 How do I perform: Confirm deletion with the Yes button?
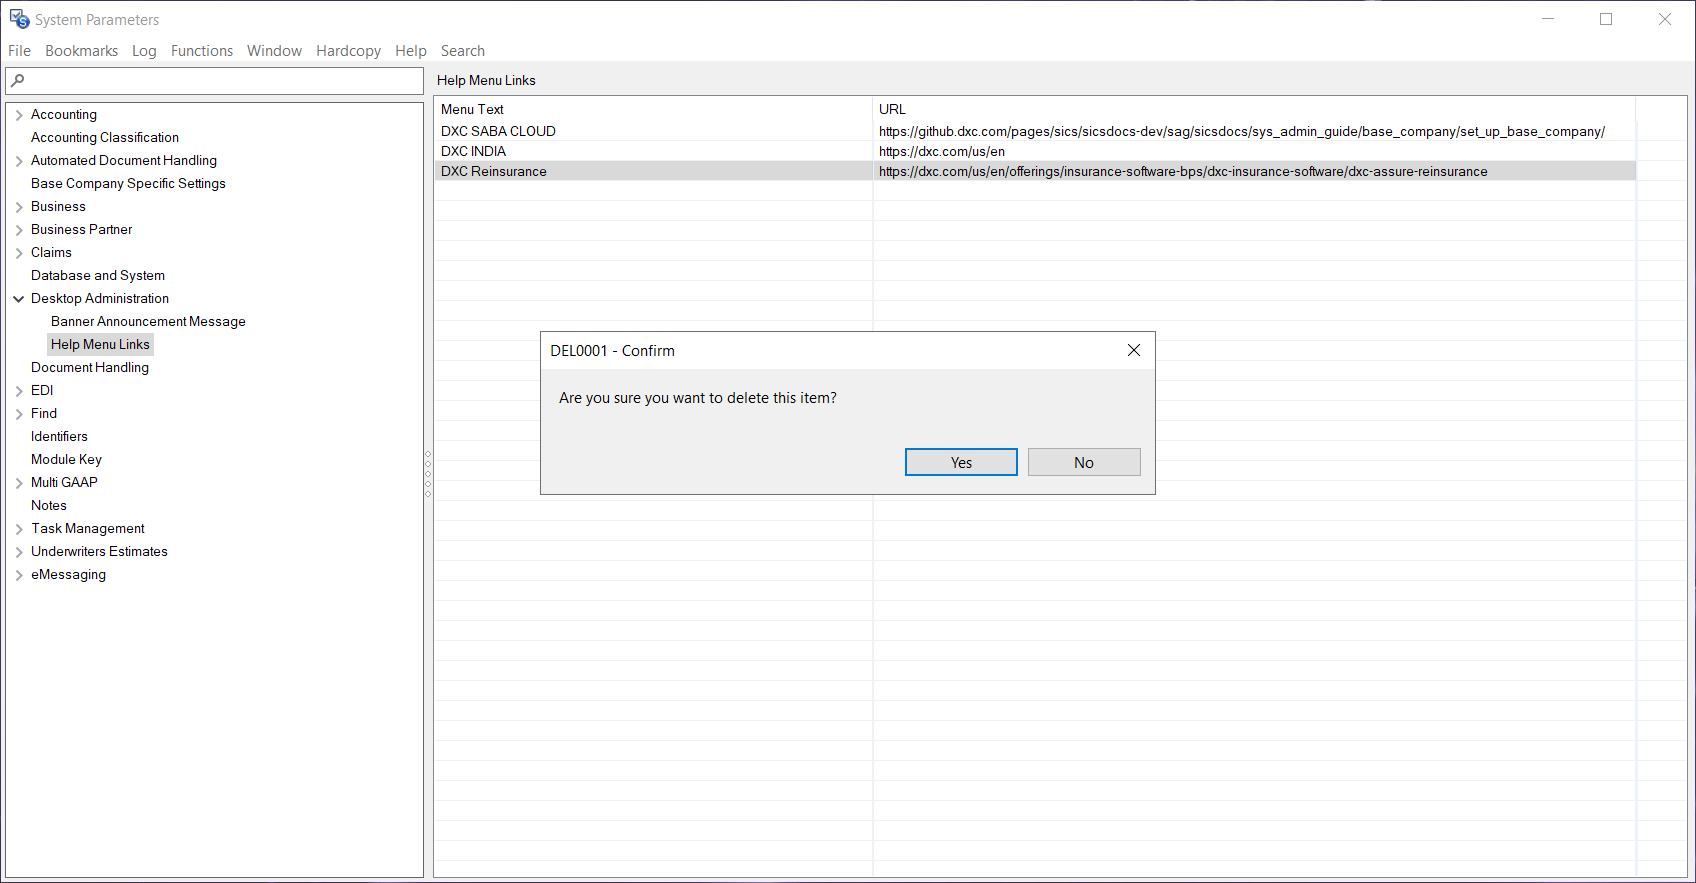coord(961,462)
